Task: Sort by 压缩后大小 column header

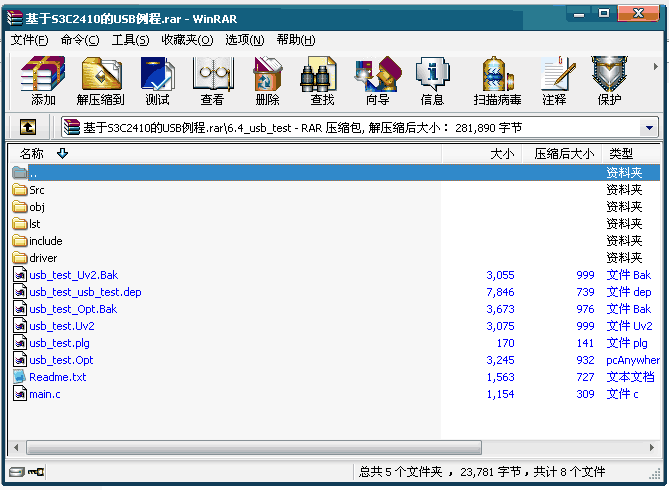Action: coord(562,154)
